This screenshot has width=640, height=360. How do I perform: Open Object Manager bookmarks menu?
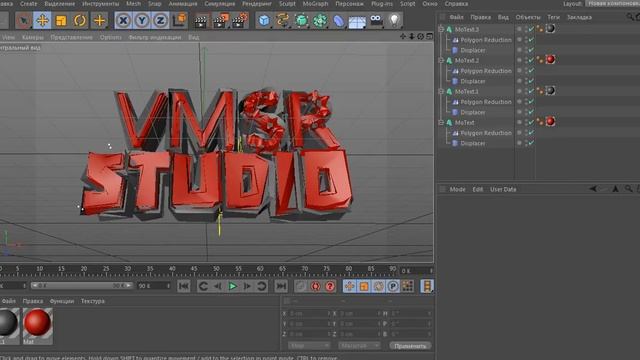[579, 18]
